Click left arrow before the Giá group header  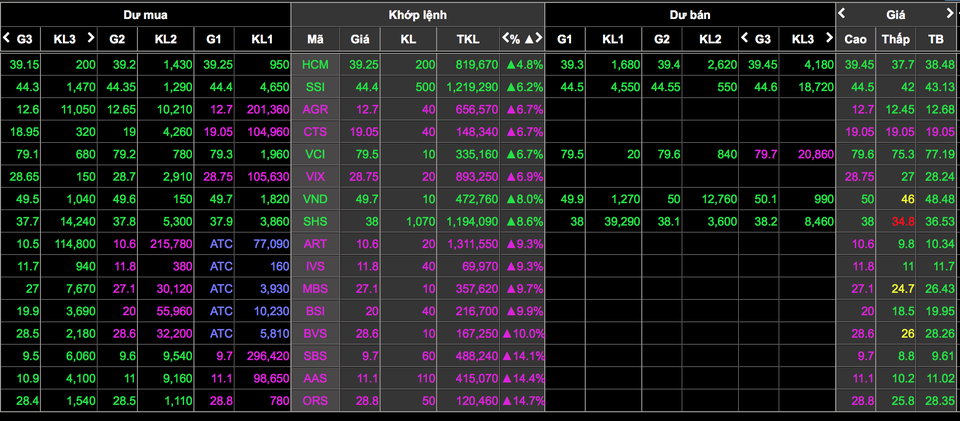(x=842, y=13)
